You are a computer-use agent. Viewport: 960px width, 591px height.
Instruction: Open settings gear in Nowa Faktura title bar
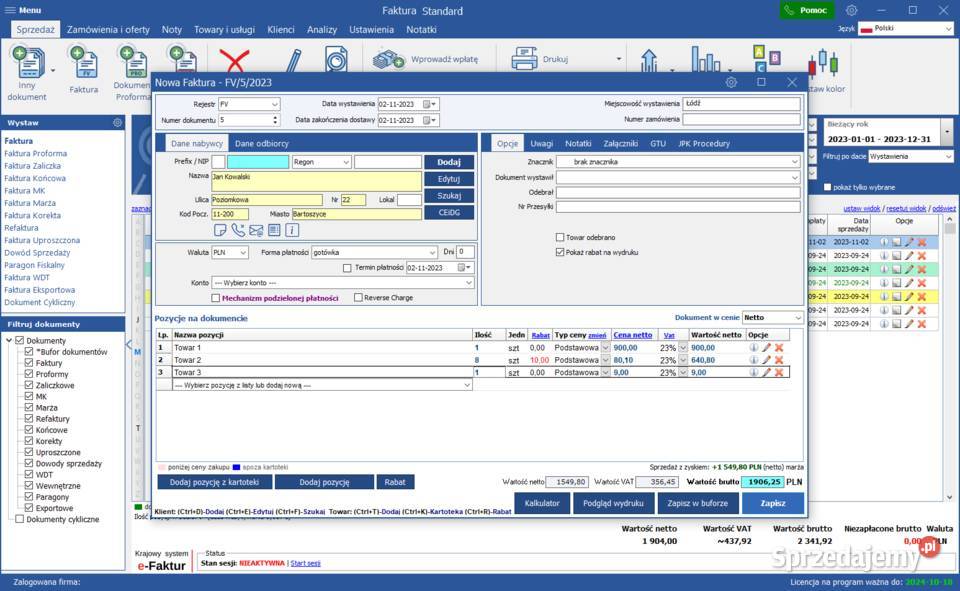[731, 82]
